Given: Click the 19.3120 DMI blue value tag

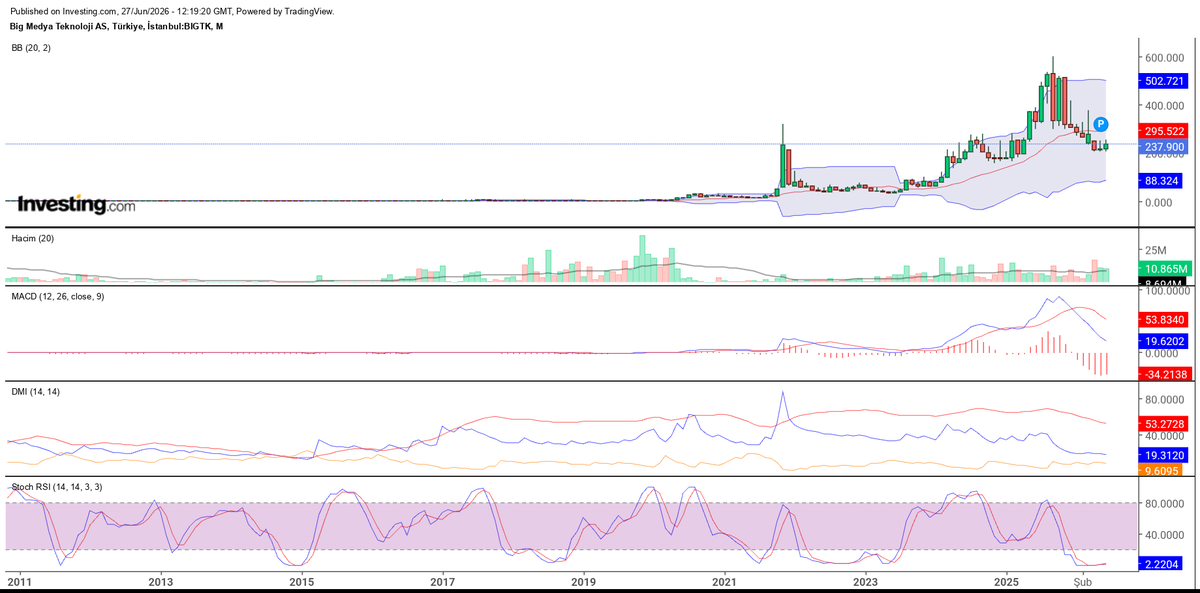Looking at the screenshot, I should coord(1164,453).
